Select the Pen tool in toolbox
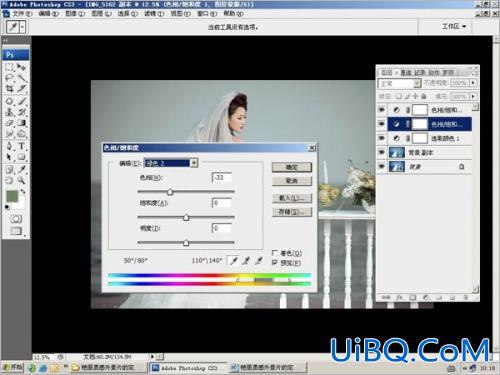 point(9,146)
